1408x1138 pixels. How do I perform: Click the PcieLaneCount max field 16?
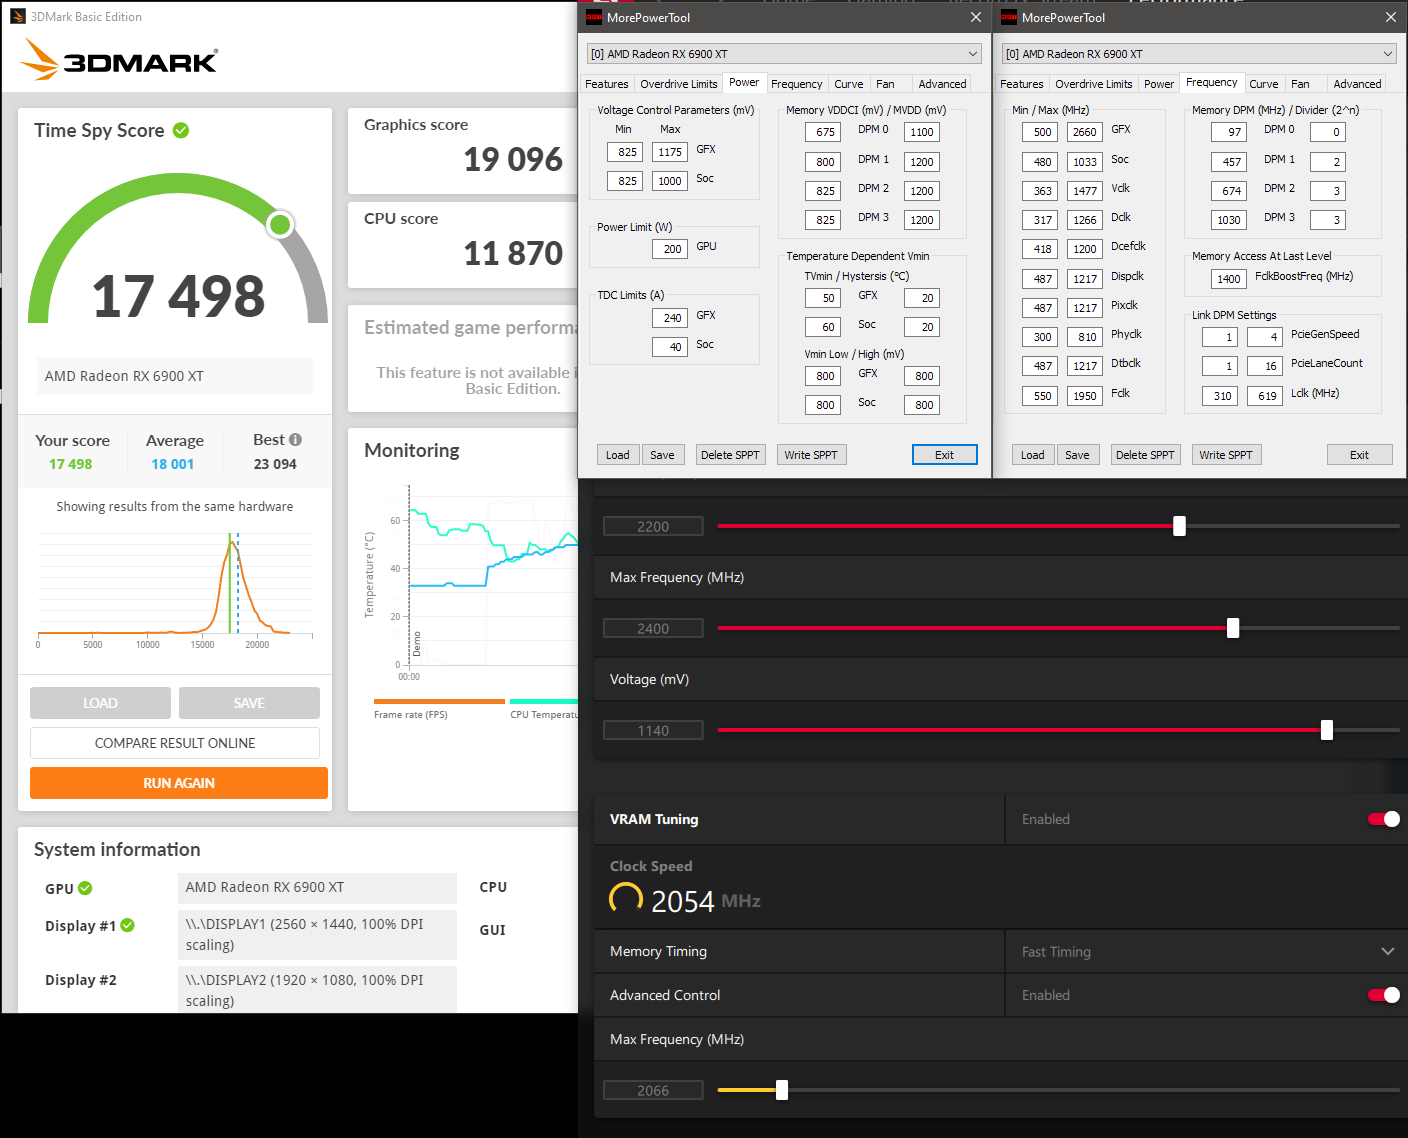(x=1265, y=366)
